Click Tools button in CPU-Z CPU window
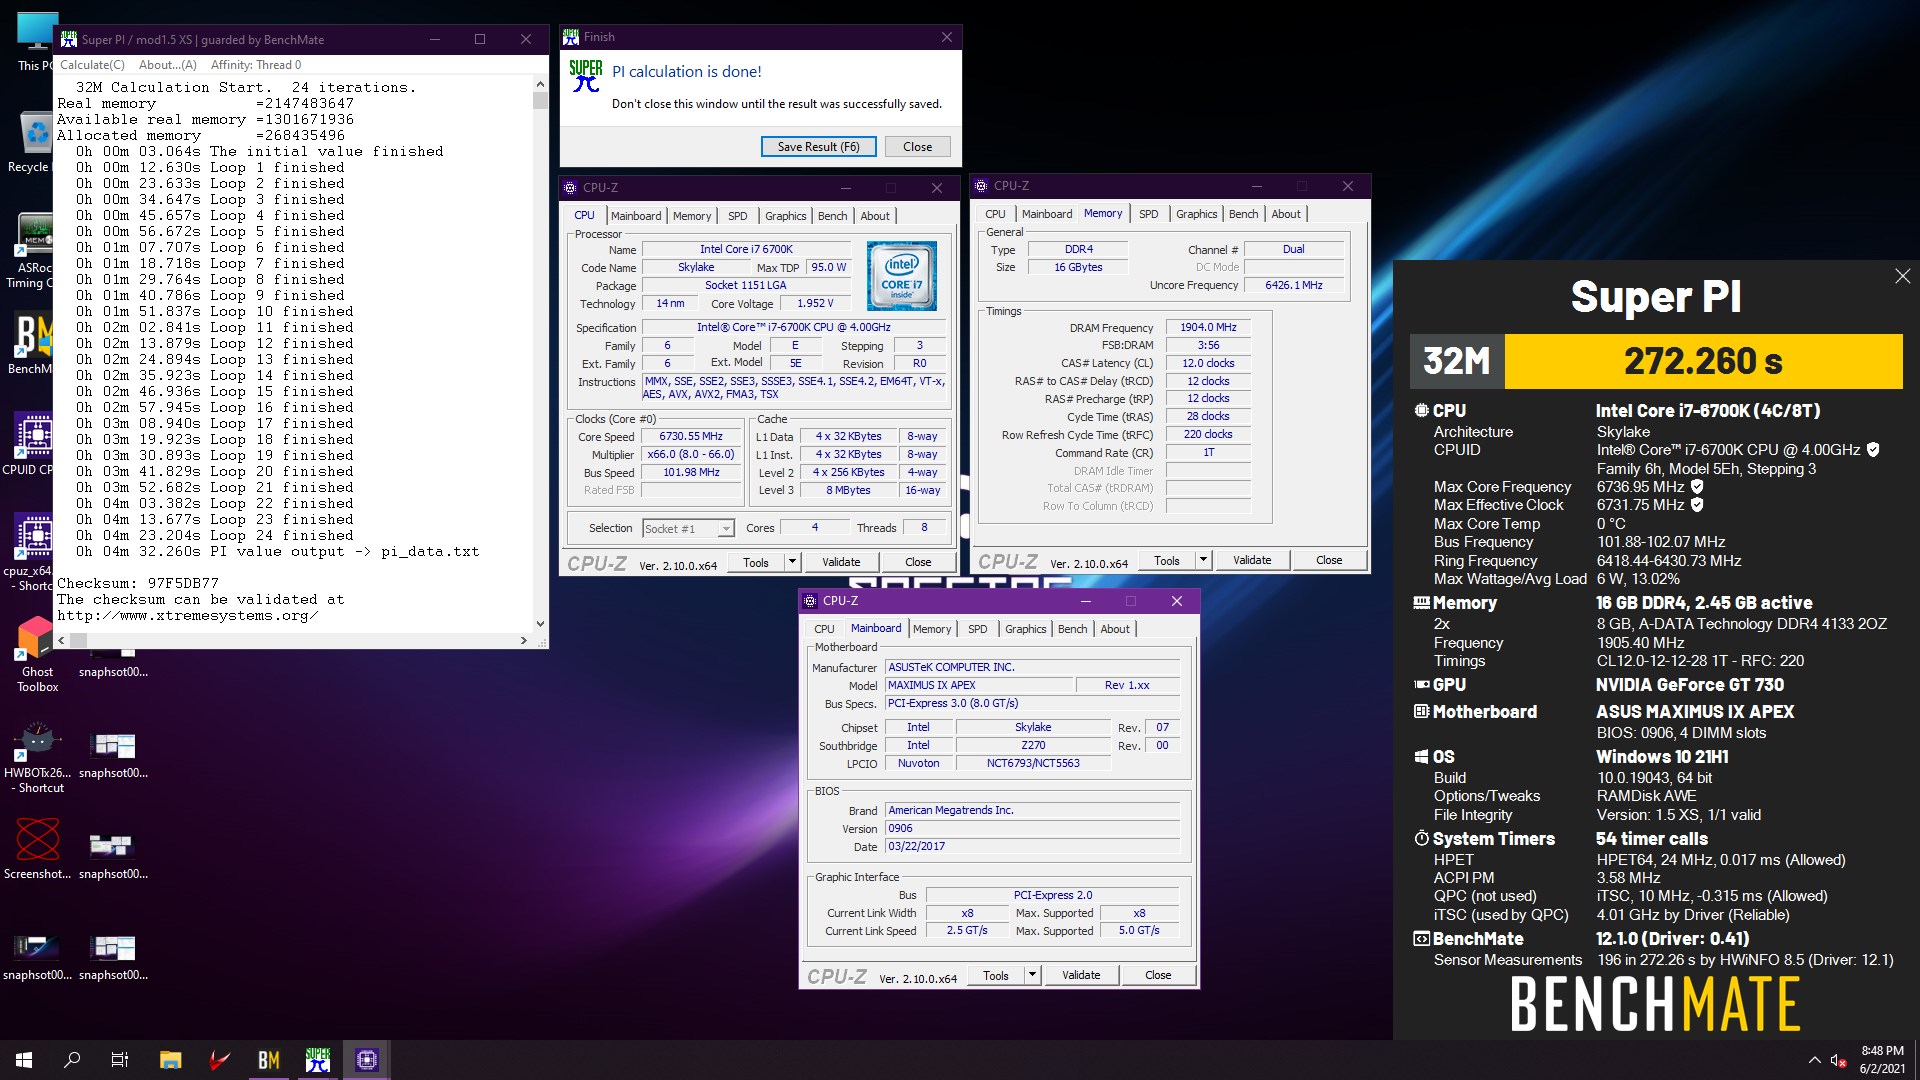 click(756, 562)
